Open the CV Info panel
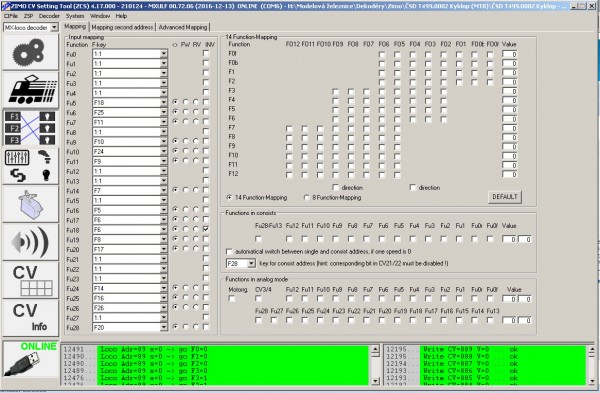Viewport: 600px width, 393px height. coord(31,318)
